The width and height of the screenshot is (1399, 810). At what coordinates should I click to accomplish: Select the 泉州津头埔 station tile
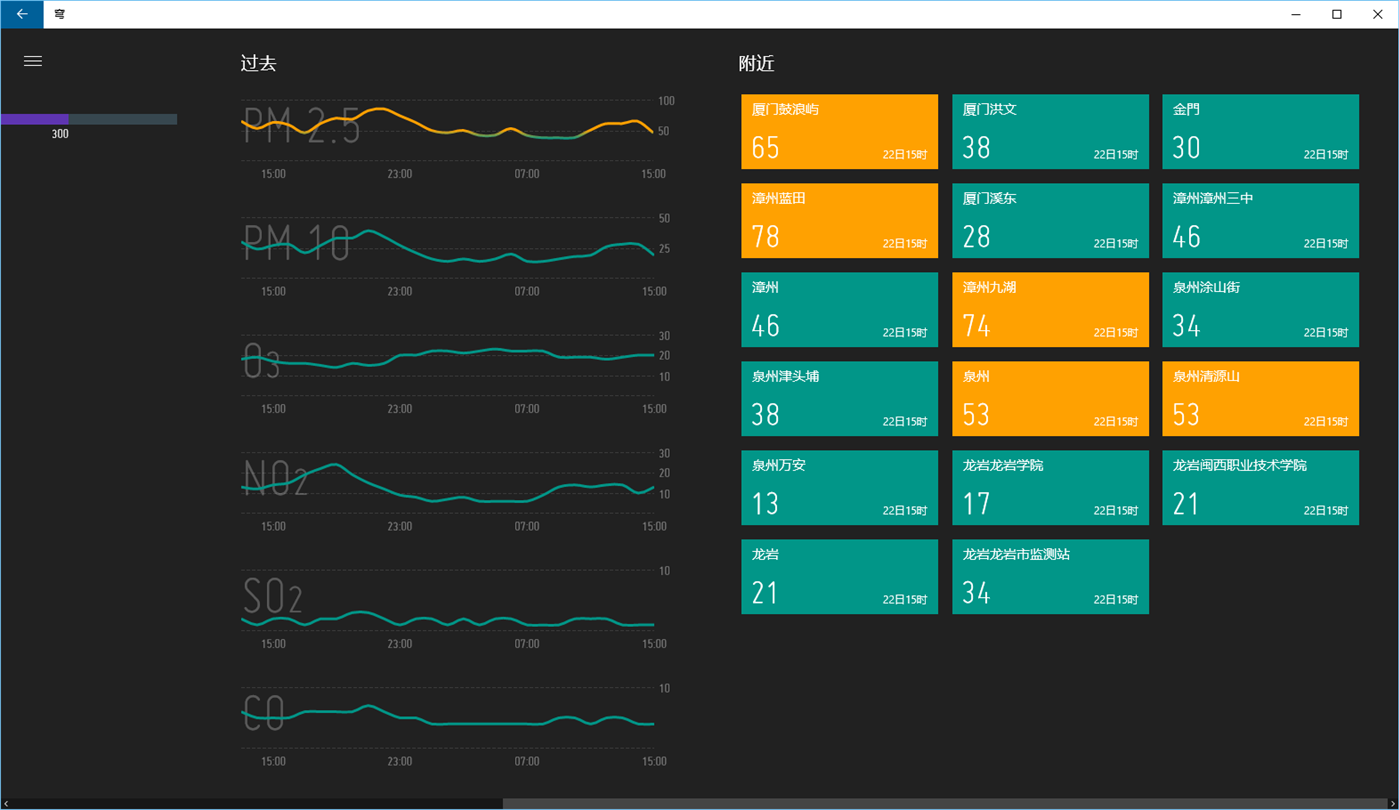pos(839,399)
